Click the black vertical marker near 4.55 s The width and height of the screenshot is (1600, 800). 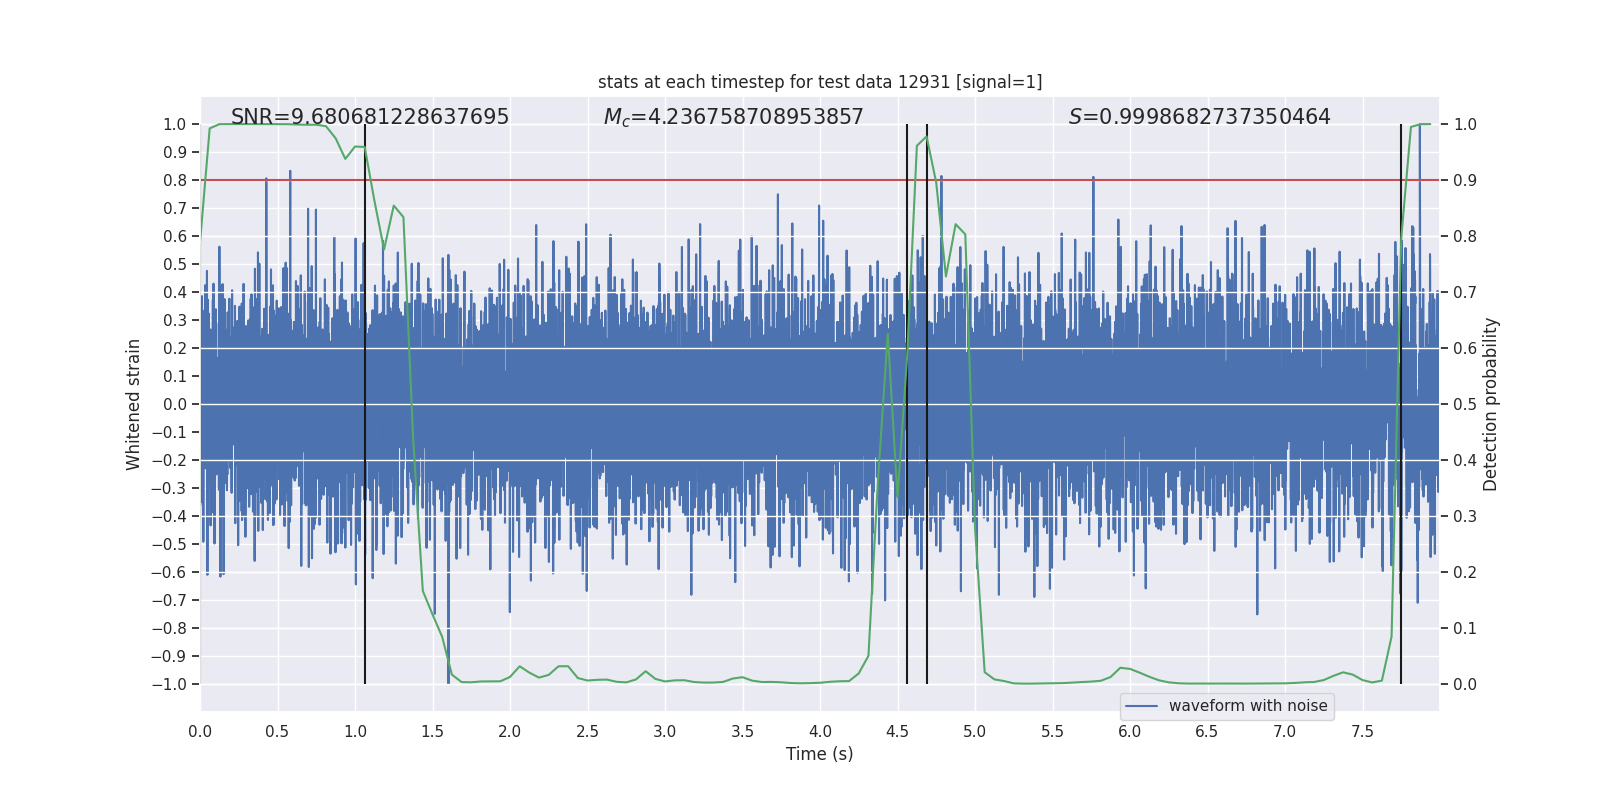[907, 404]
